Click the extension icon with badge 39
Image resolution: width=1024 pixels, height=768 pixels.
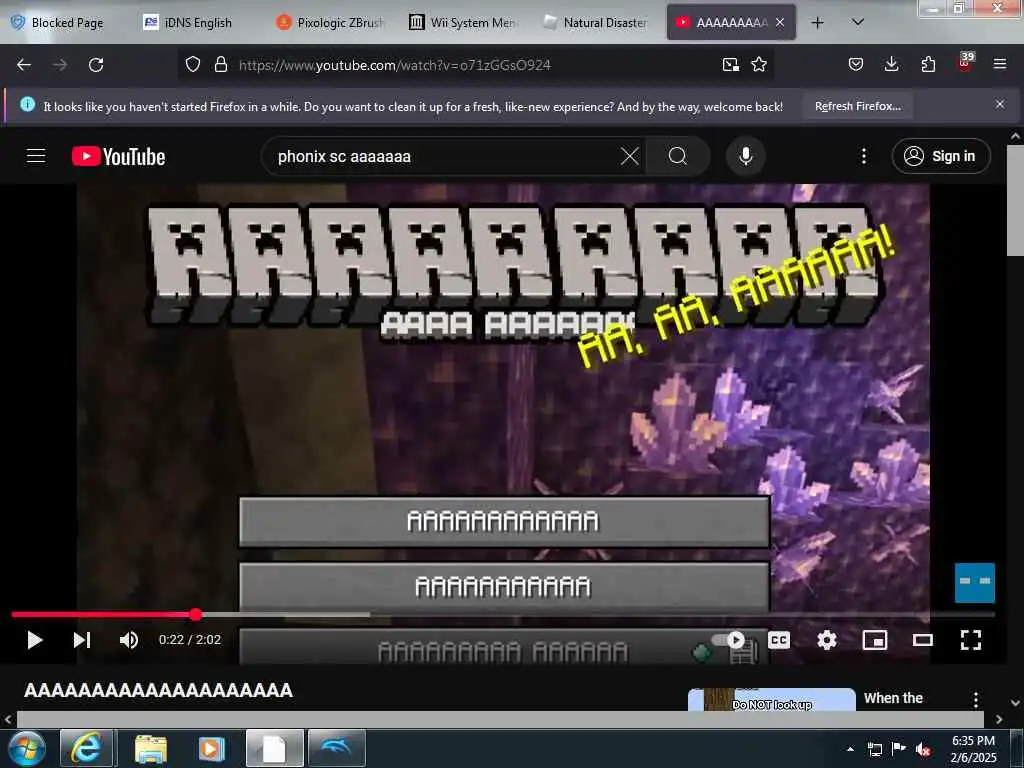(965, 62)
